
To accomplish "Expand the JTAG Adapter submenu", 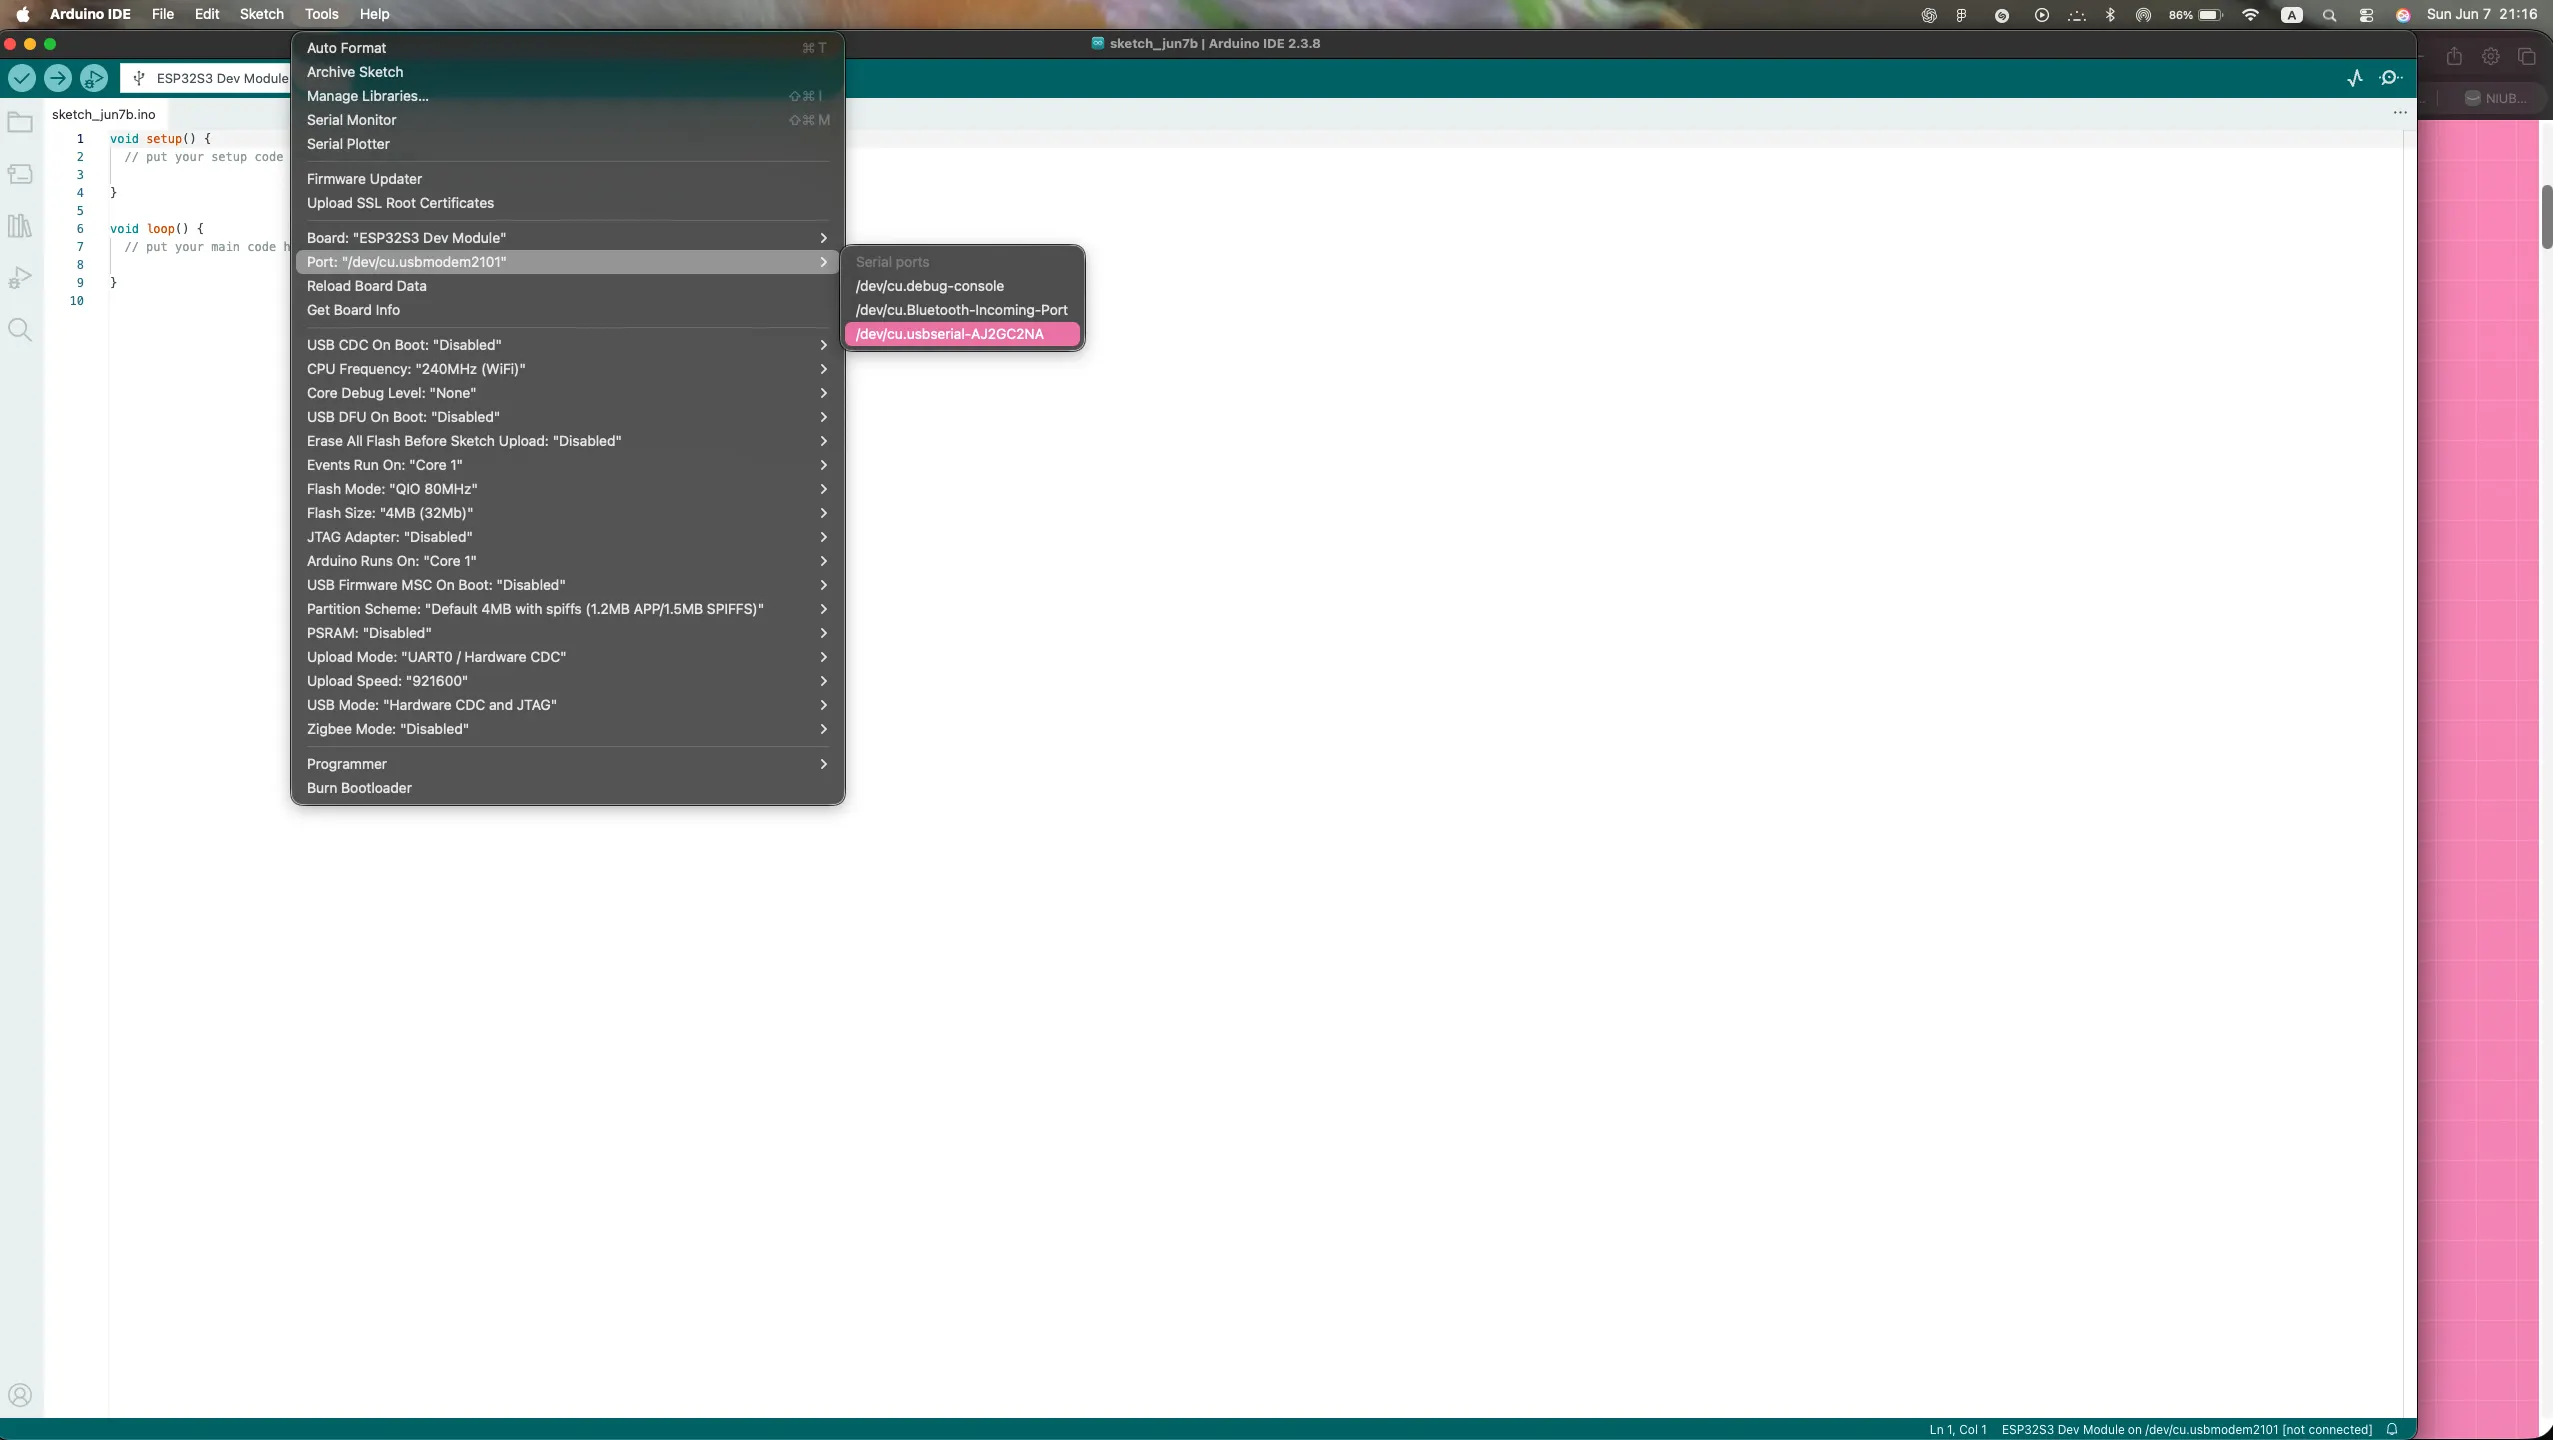I will [567, 537].
